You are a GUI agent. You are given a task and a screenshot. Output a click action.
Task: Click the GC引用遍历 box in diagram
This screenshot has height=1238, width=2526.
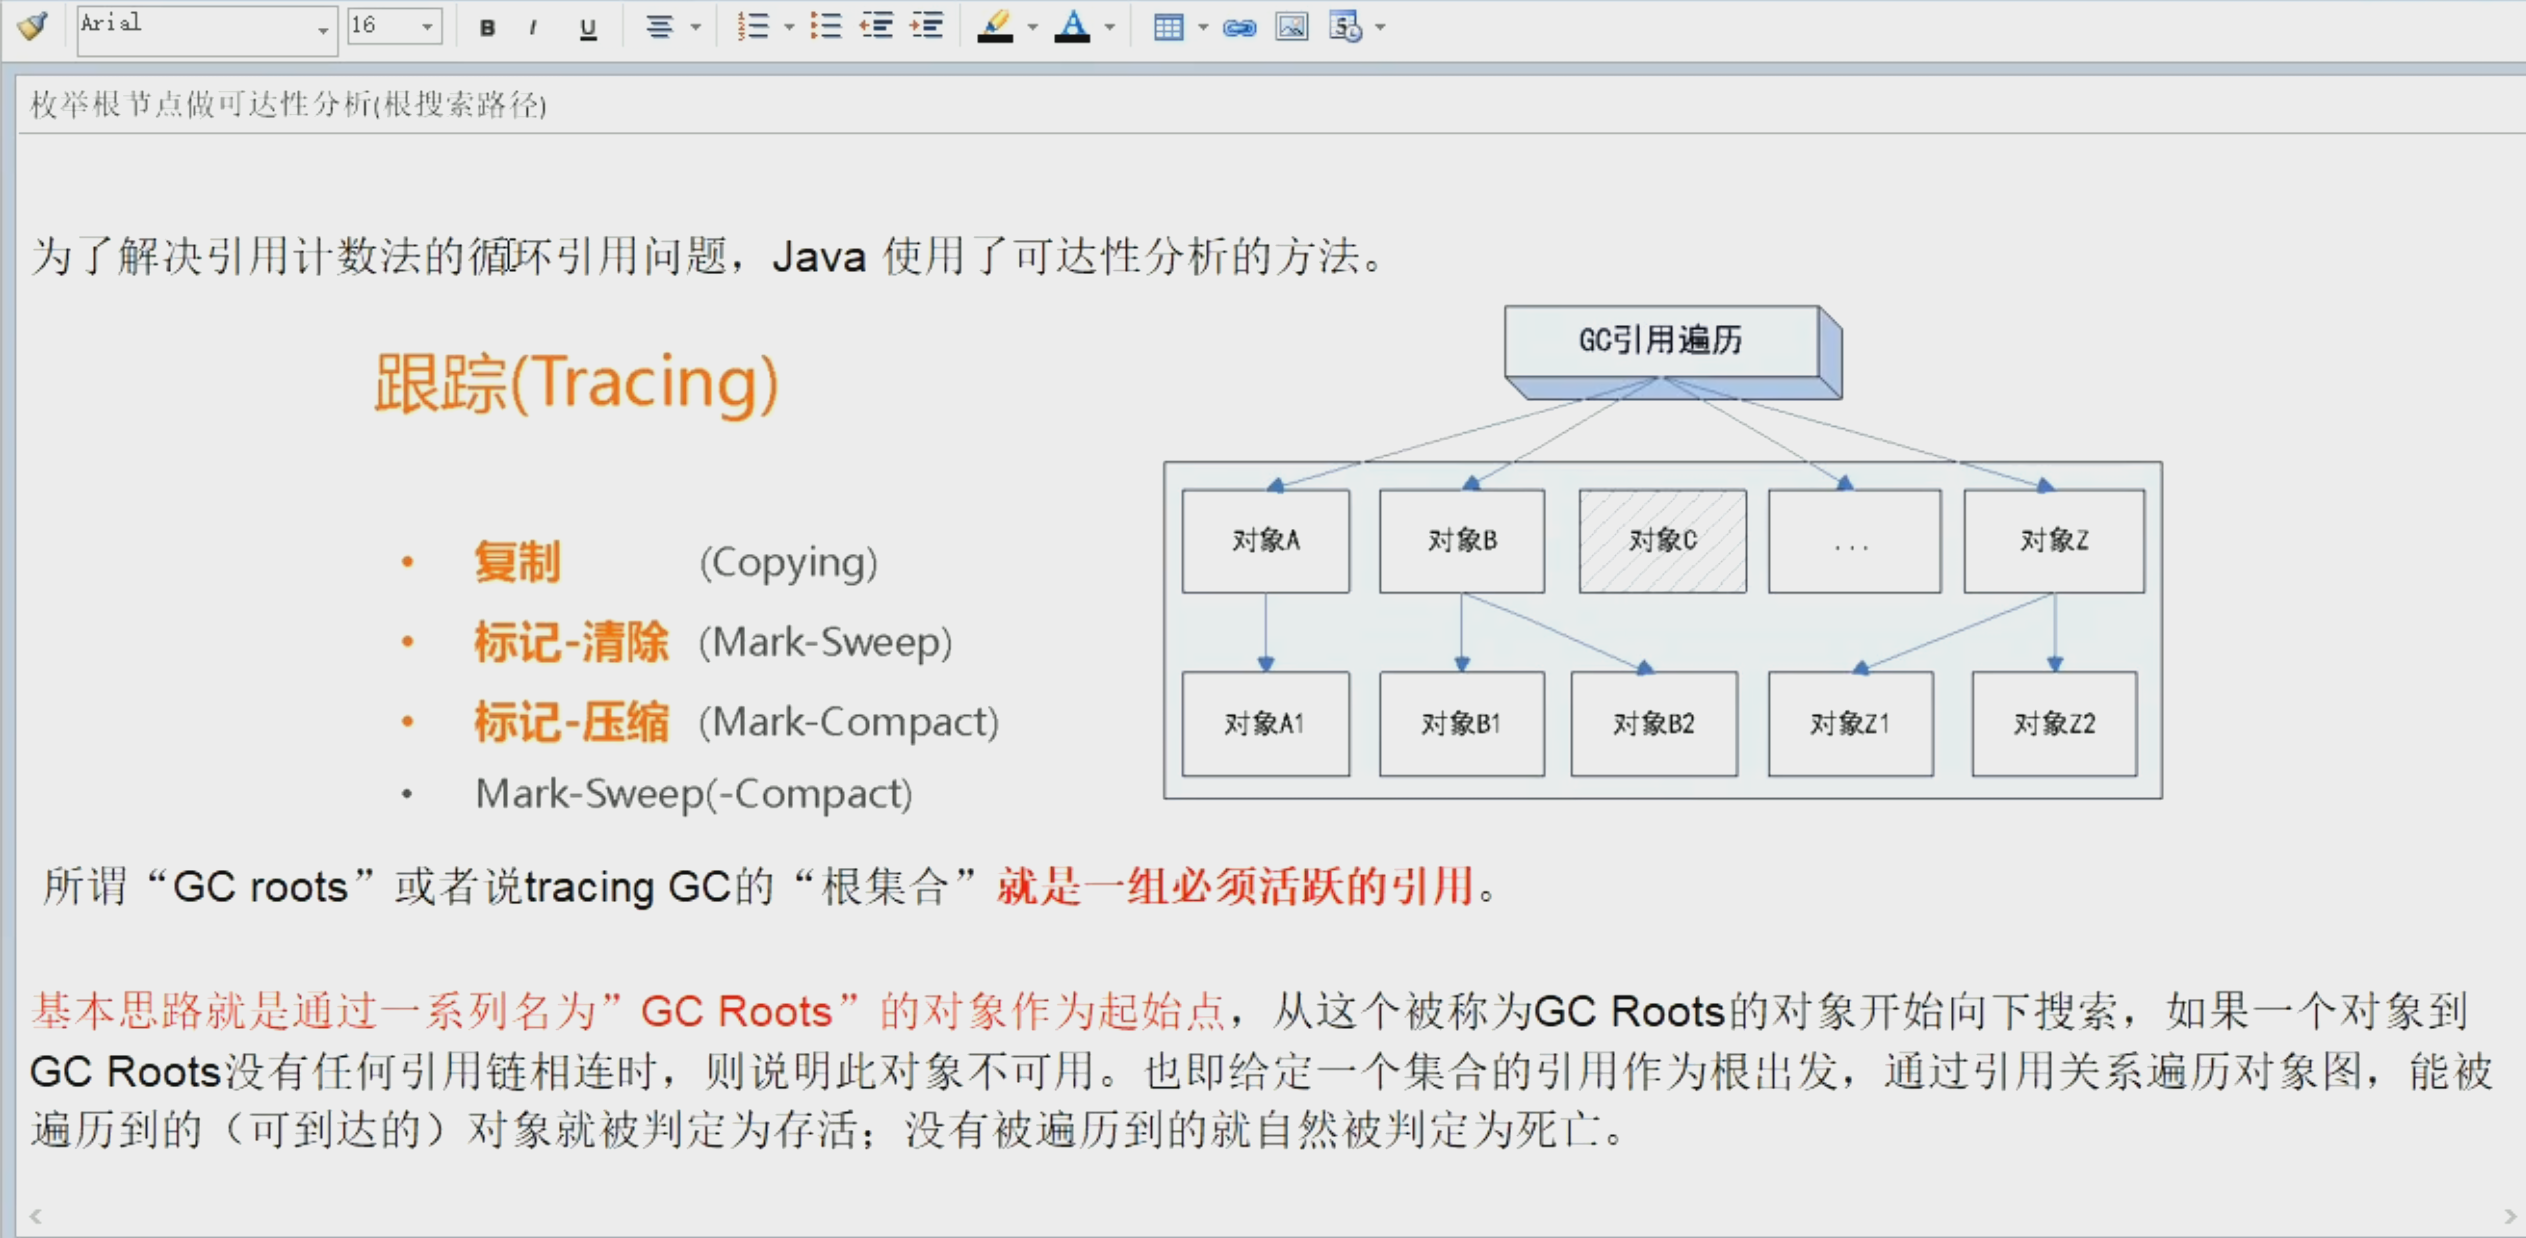click(x=1661, y=341)
